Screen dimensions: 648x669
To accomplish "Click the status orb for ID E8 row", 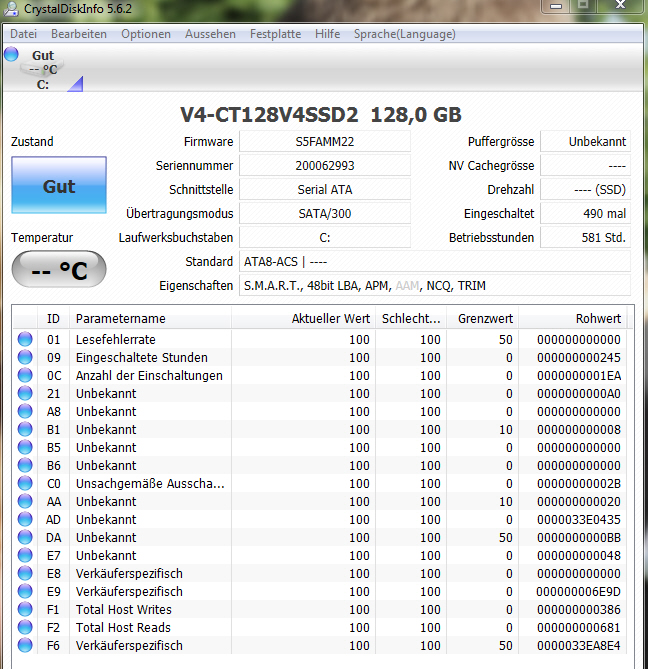I will [x=25, y=573].
